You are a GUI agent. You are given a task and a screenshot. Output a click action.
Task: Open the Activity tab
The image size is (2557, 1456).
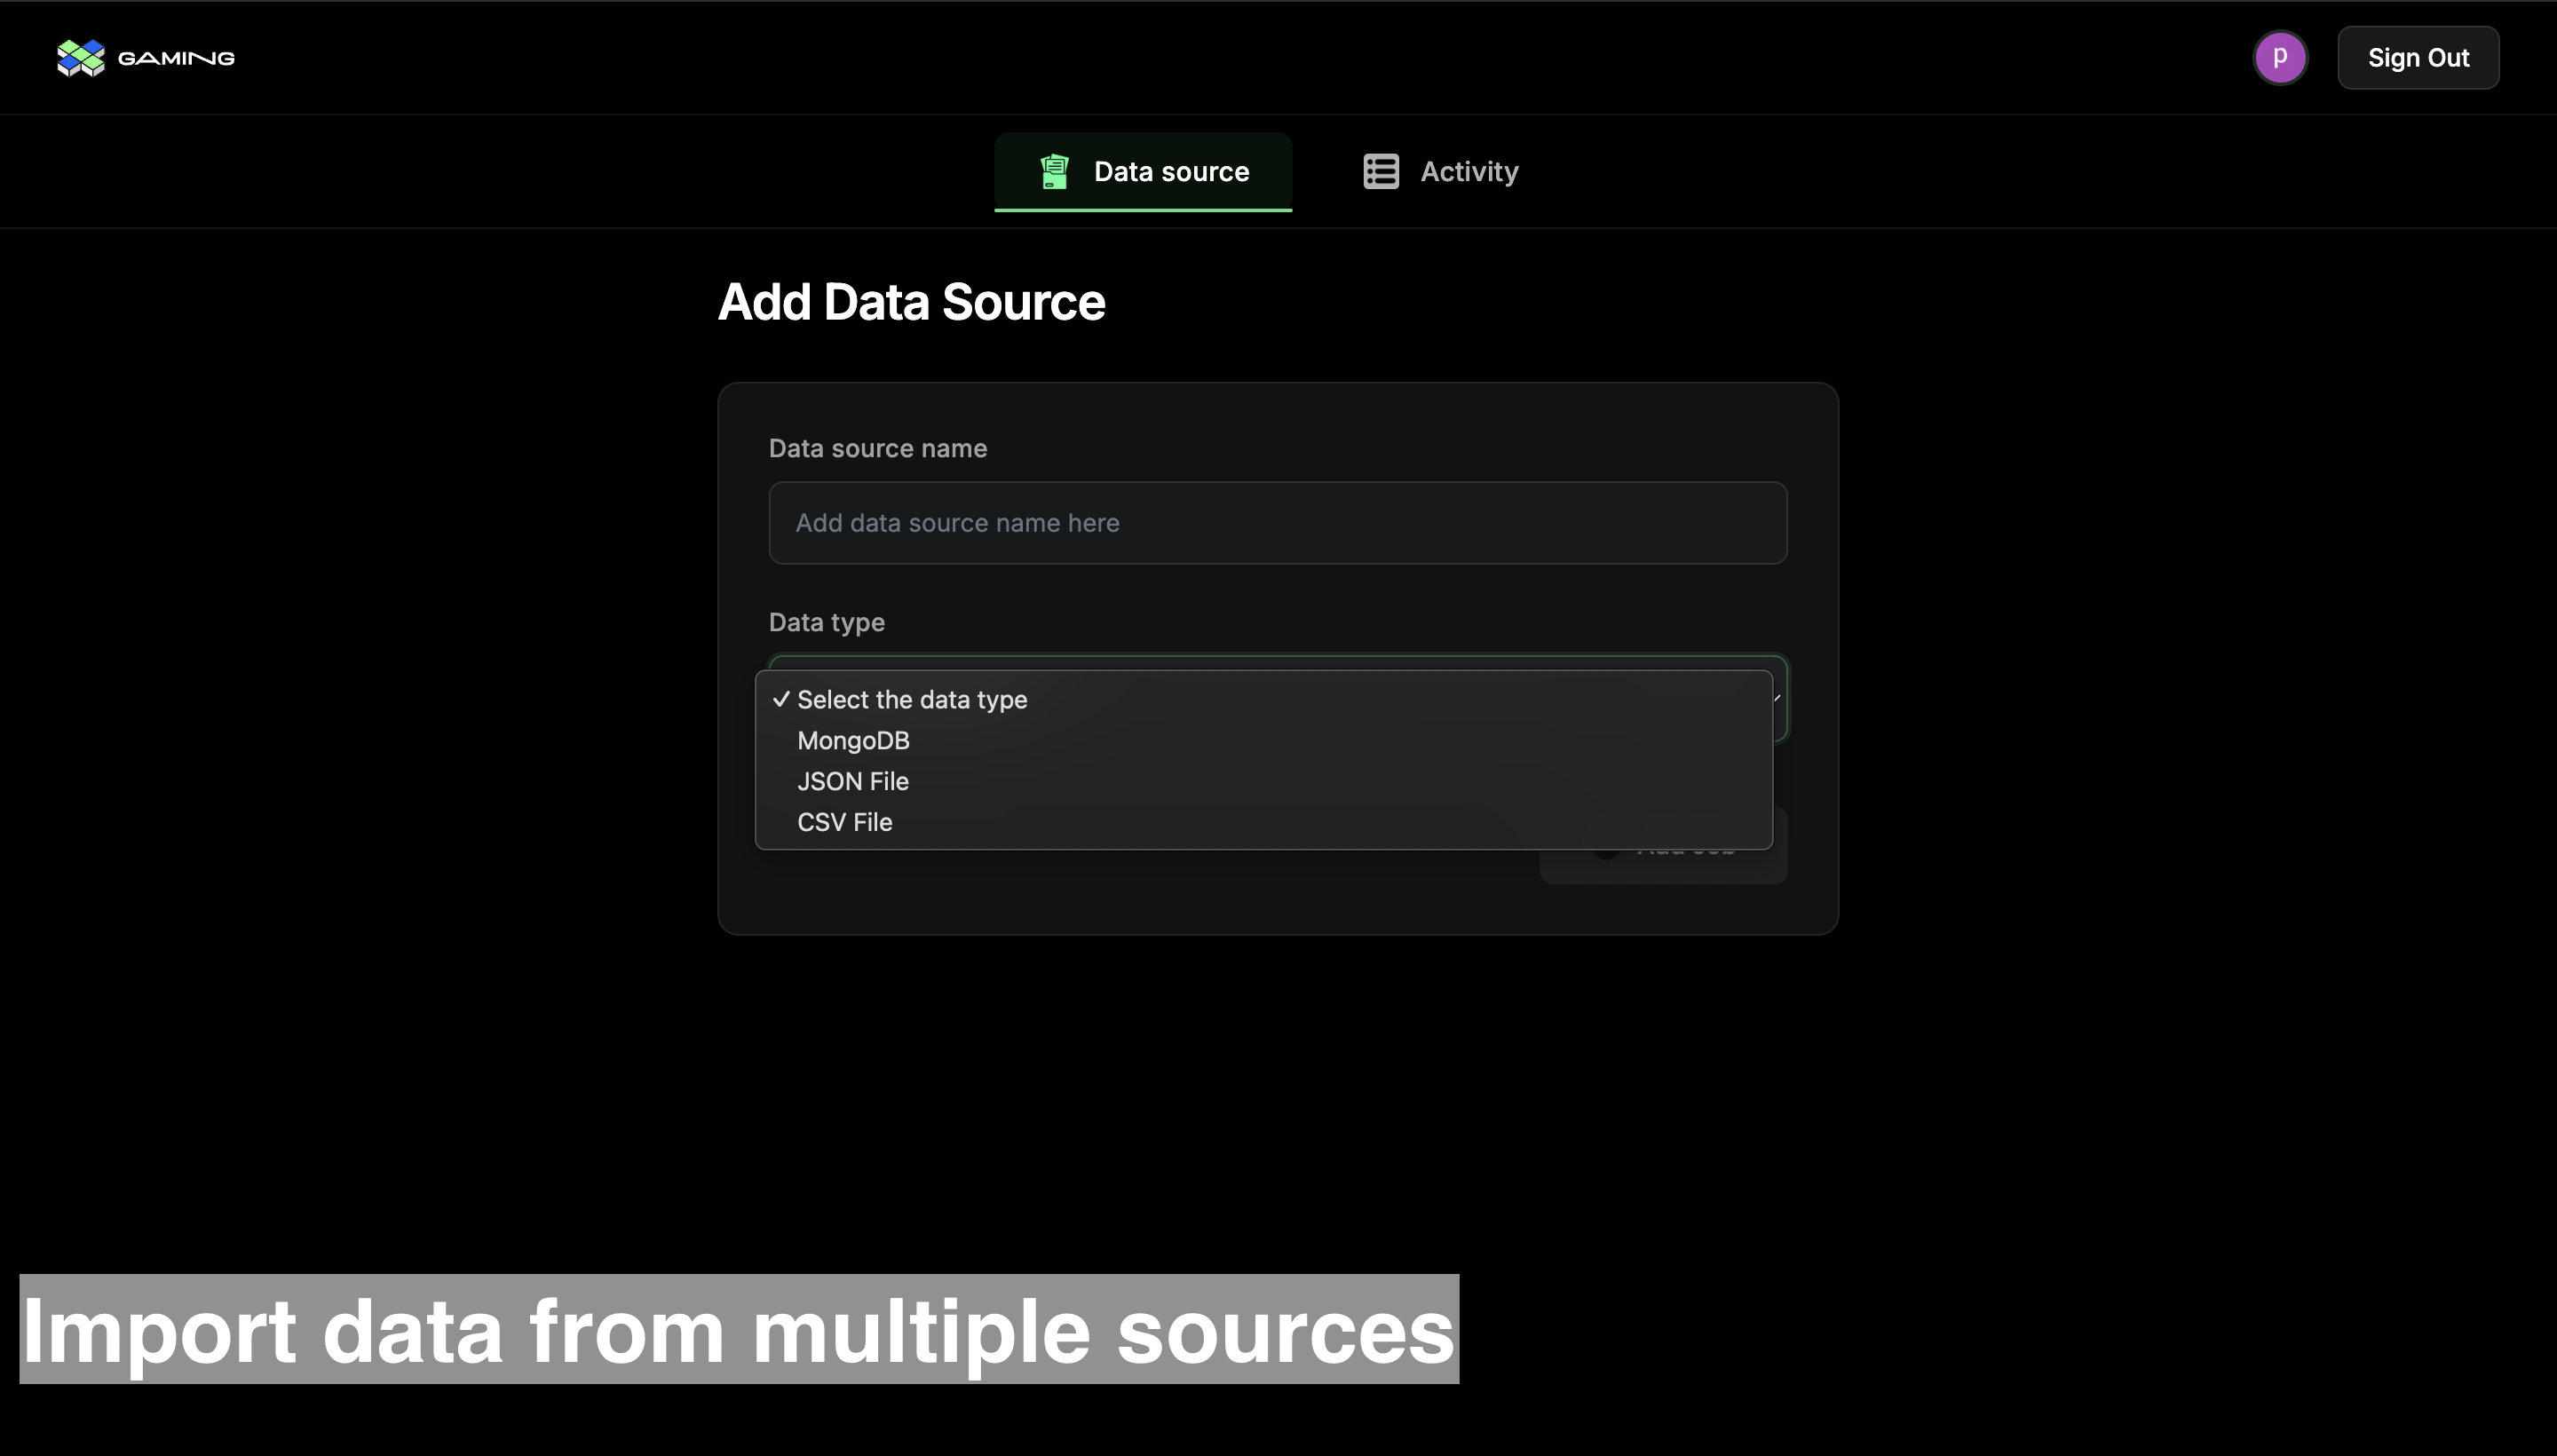coord(1468,172)
